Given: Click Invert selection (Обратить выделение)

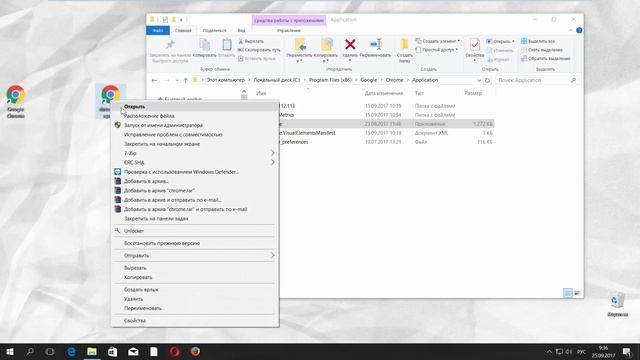Looking at the screenshot, I should click(545, 58).
